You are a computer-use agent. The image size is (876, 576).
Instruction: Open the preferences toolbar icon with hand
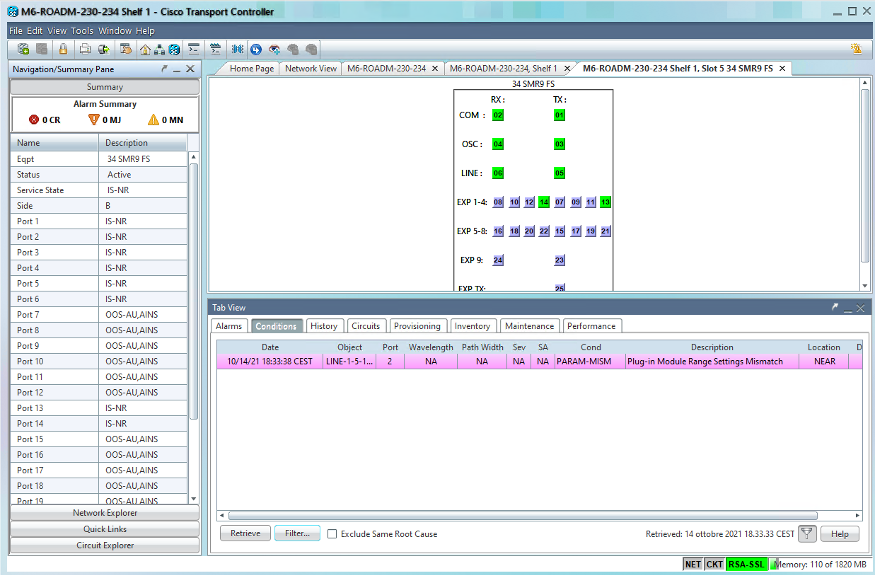(x=126, y=49)
